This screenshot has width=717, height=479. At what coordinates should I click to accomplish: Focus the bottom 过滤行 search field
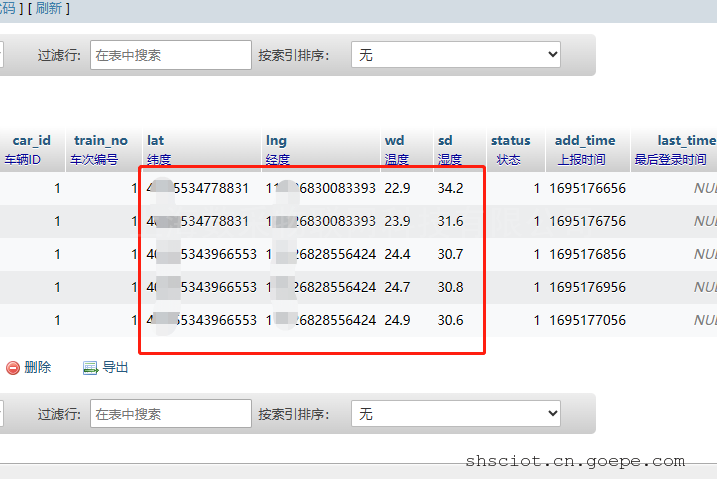pyautogui.click(x=170, y=413)
